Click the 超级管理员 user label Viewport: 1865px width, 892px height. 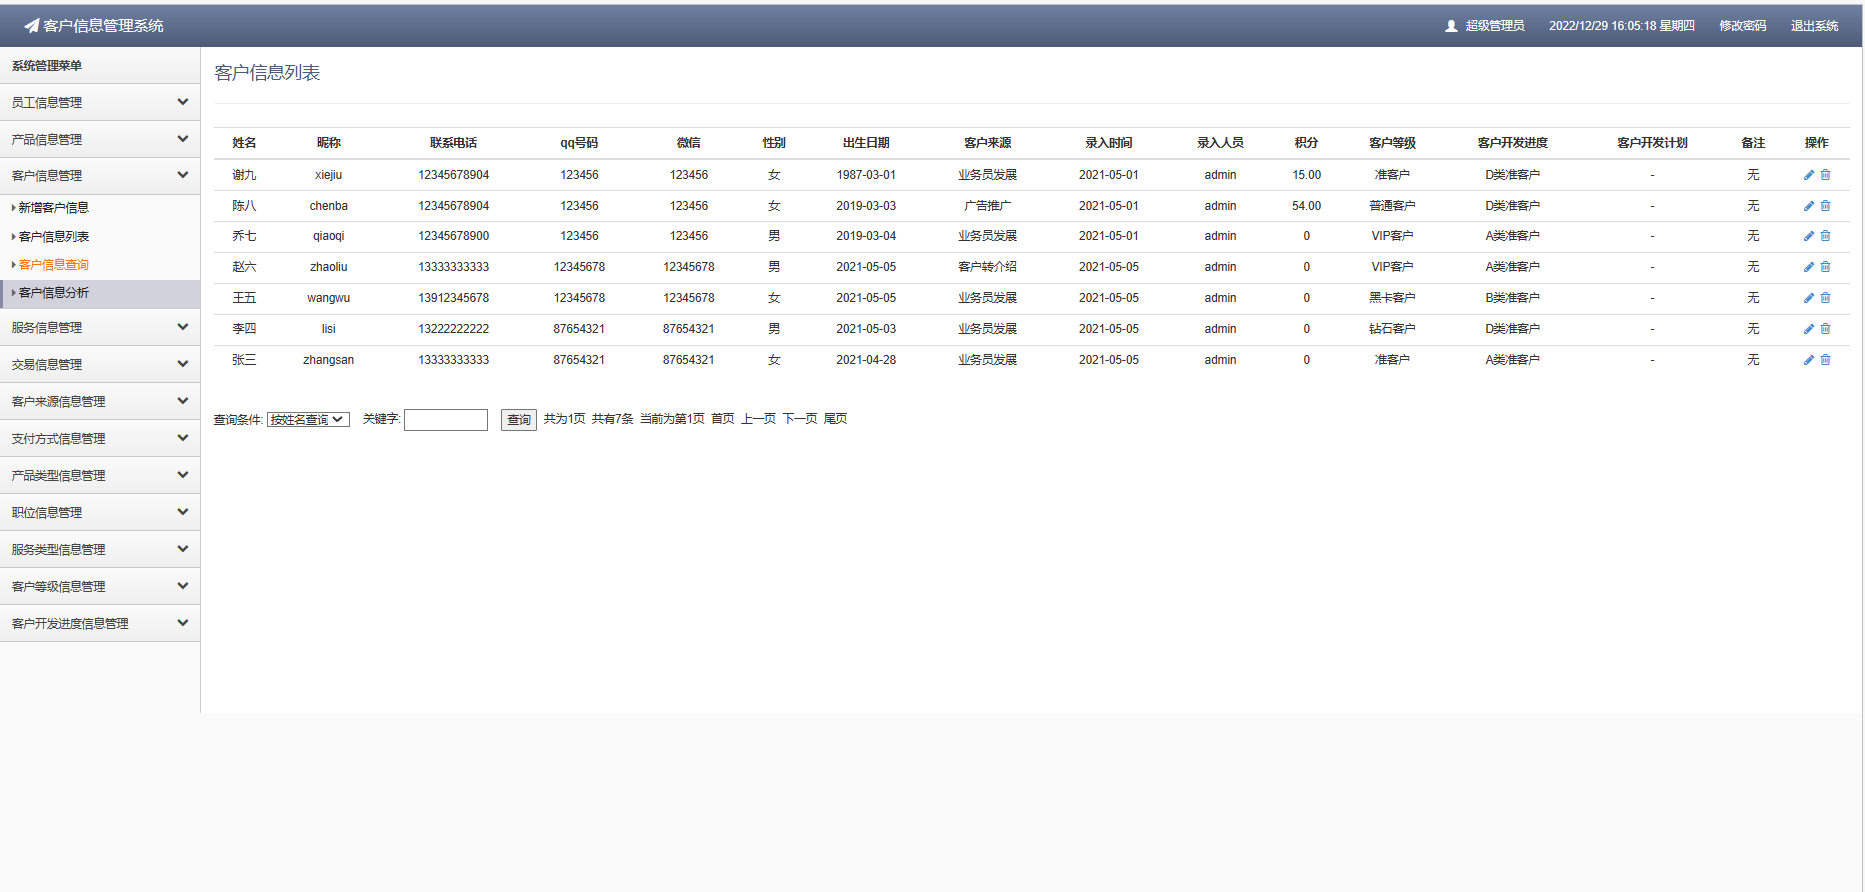1495,26
